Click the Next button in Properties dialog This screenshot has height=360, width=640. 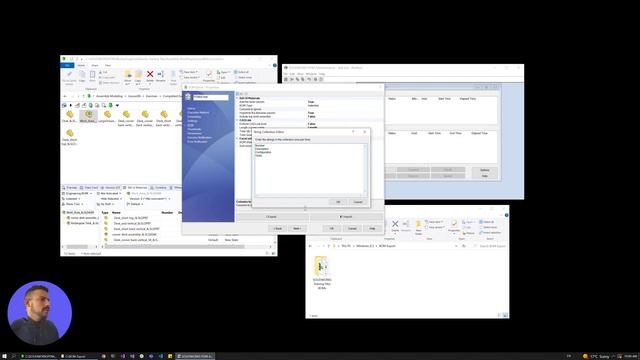click(297, 229)
